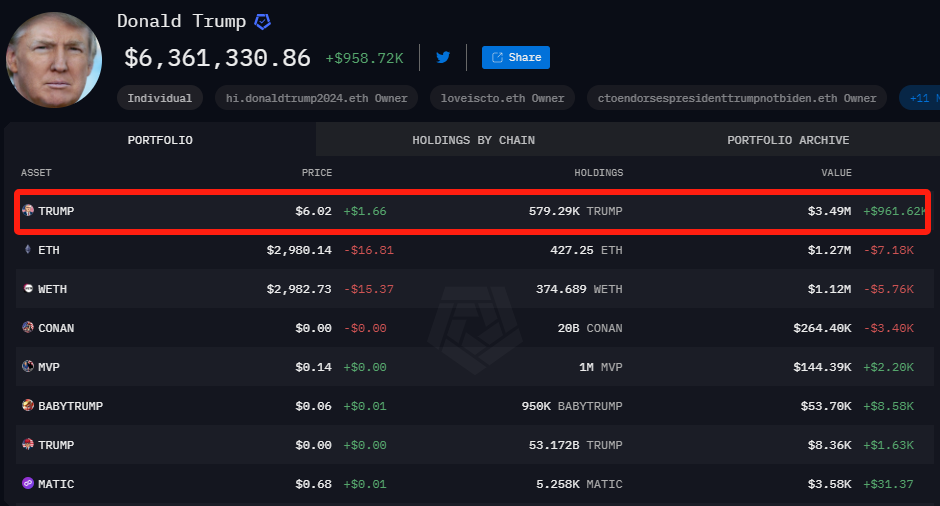Screen dimensions: 940x506
Task: Click the +$8.58K BABYTRUMP value change
Action: click(x=888, y=406)
